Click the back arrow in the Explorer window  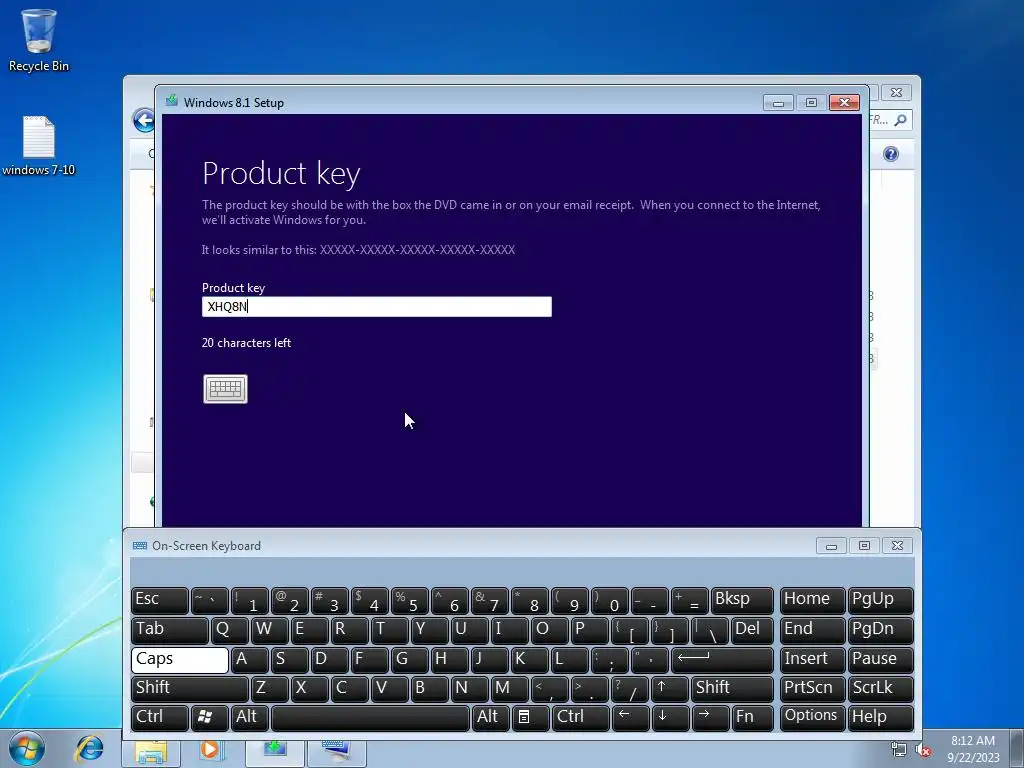click(144, 120)
